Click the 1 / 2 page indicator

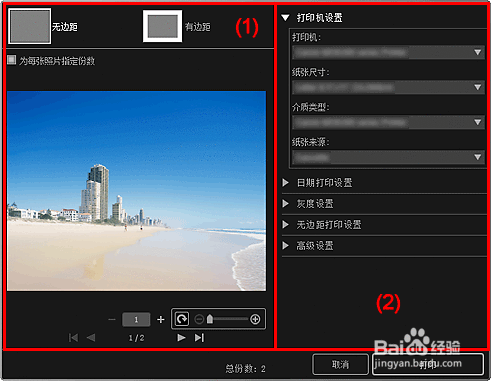[136, 338]
